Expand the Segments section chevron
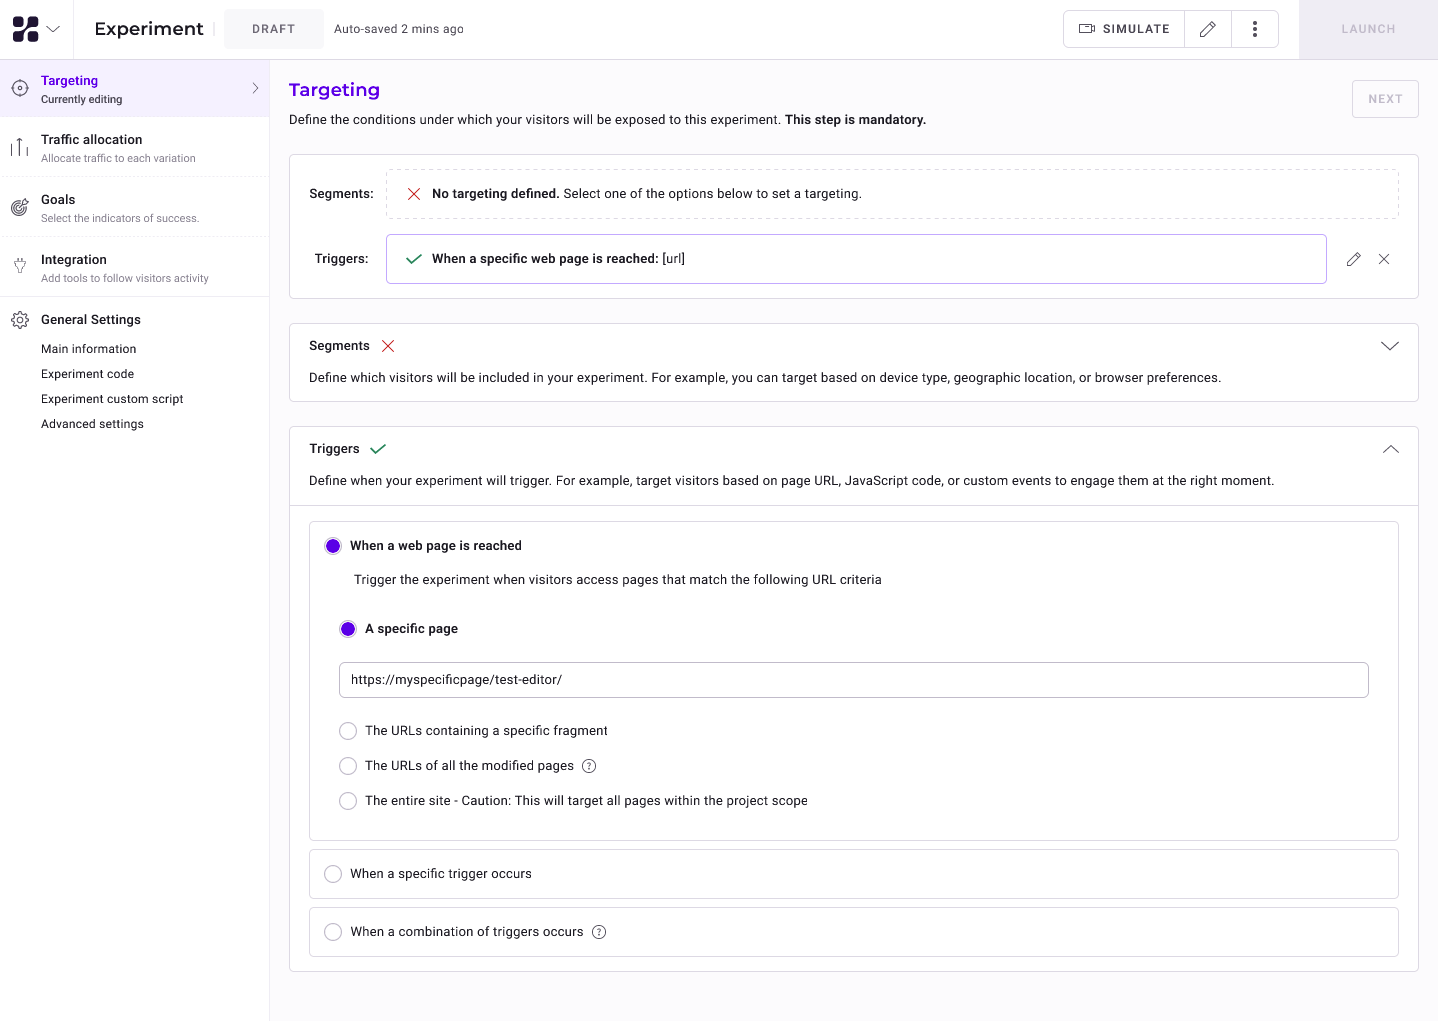This screenshot has height=1021, width=1438. click(x=1389, y=346)
